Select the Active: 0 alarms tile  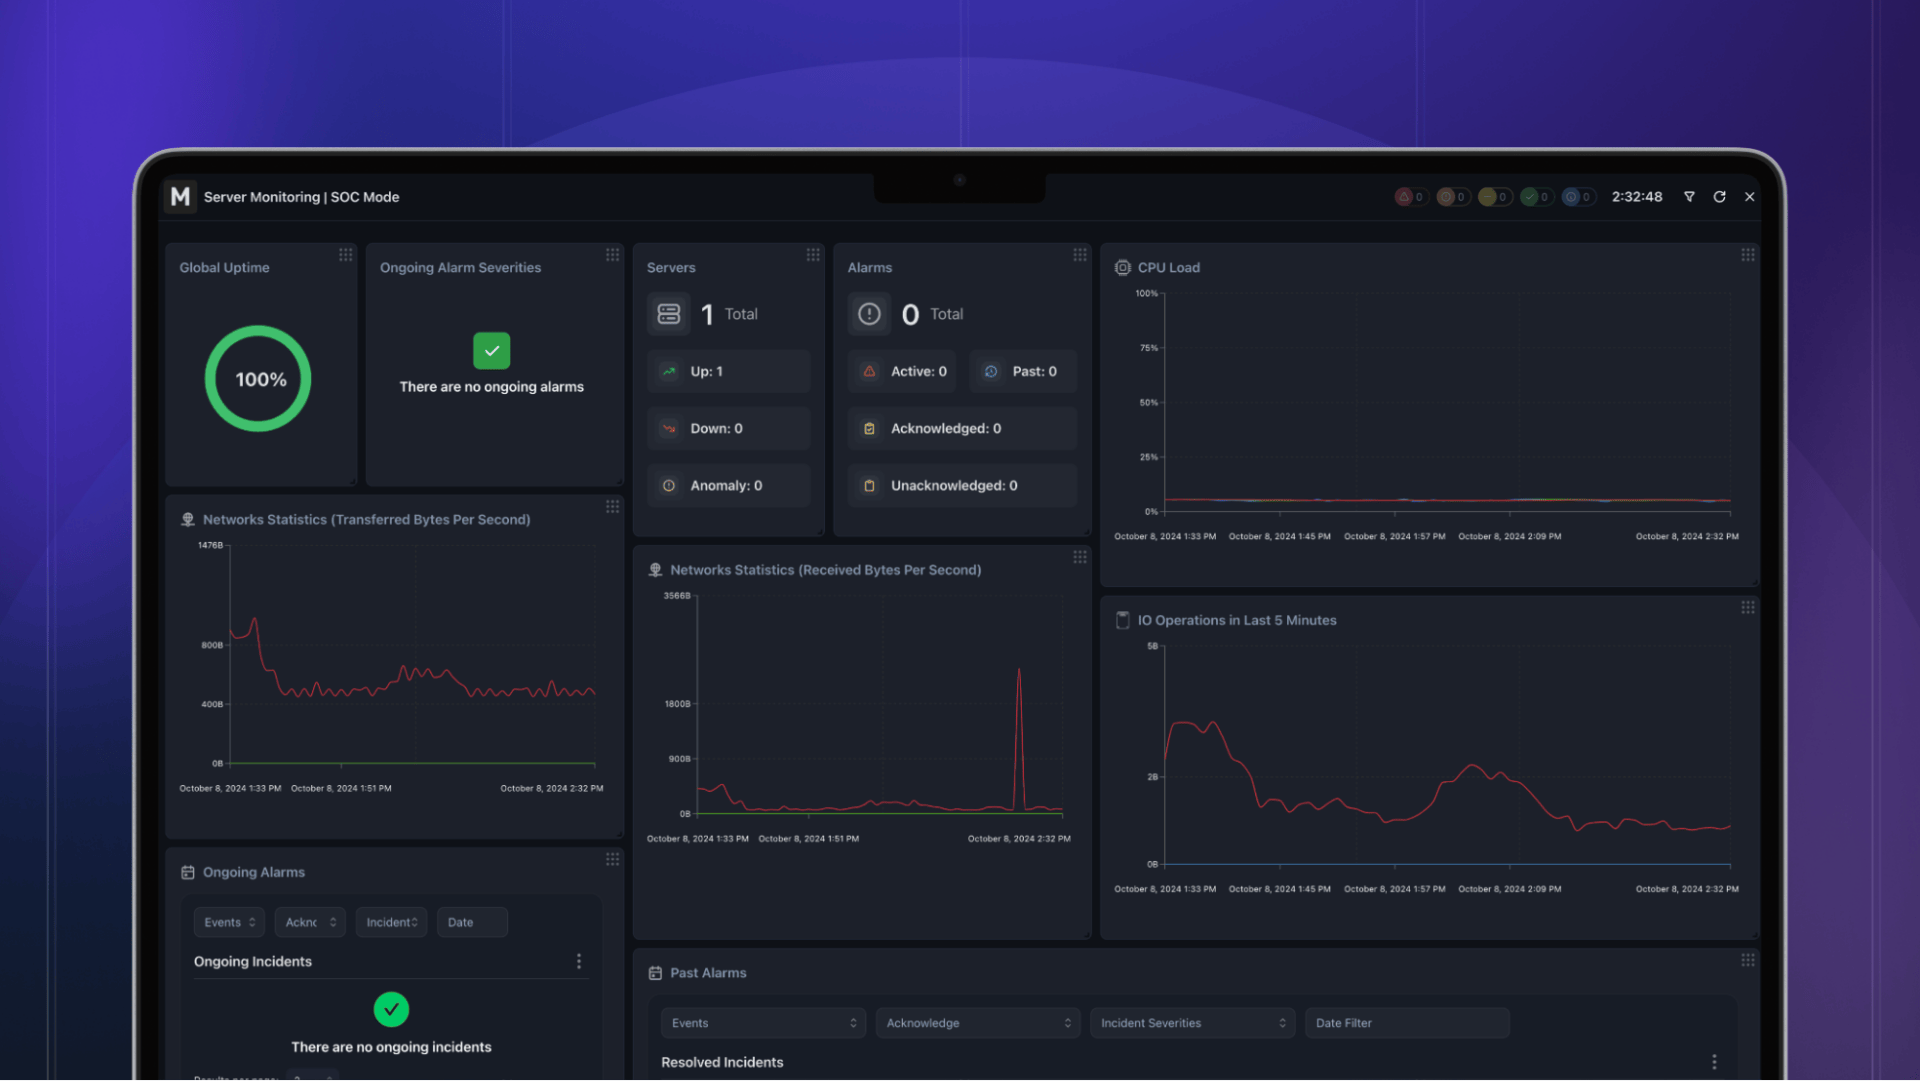point(902,371)
